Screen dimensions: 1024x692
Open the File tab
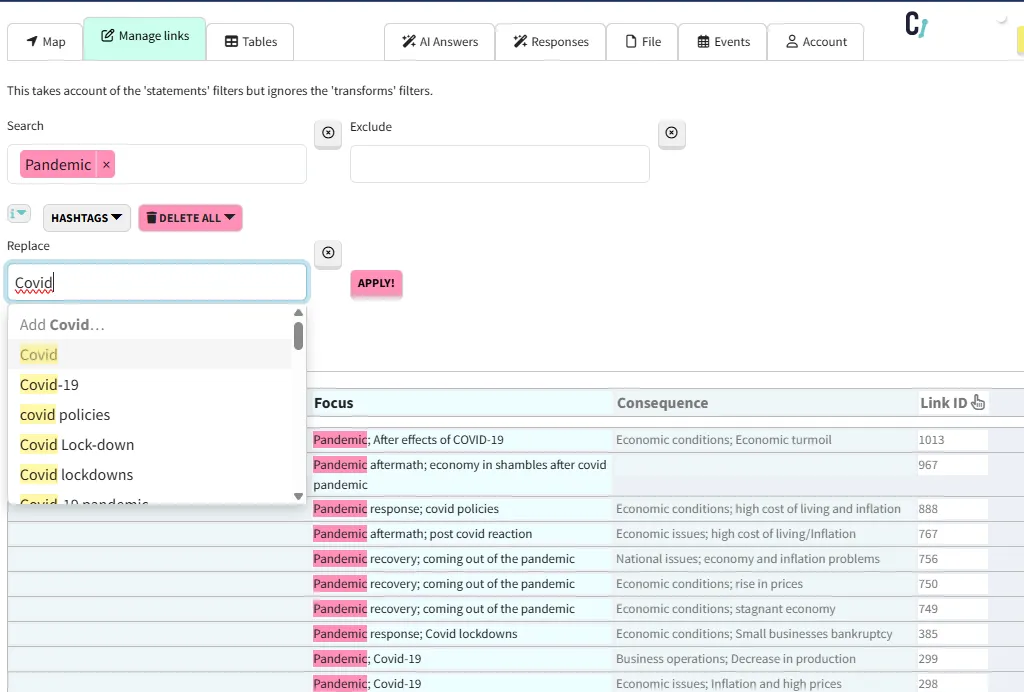coord(643,42)
